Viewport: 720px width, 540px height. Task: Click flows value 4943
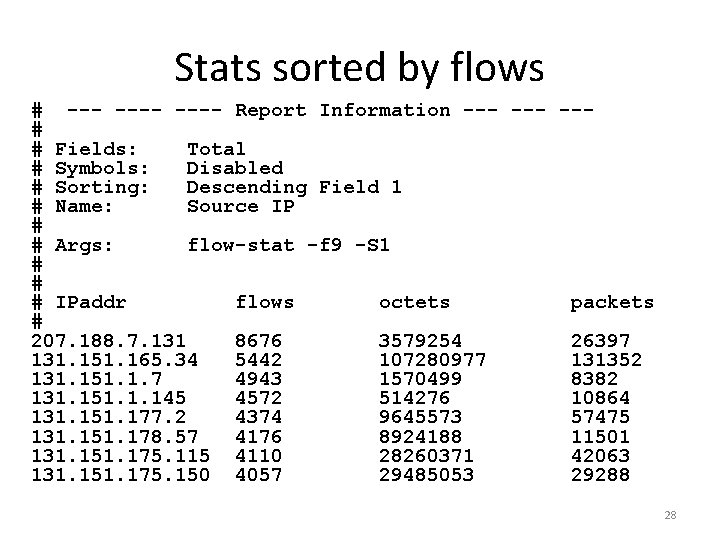258,379
